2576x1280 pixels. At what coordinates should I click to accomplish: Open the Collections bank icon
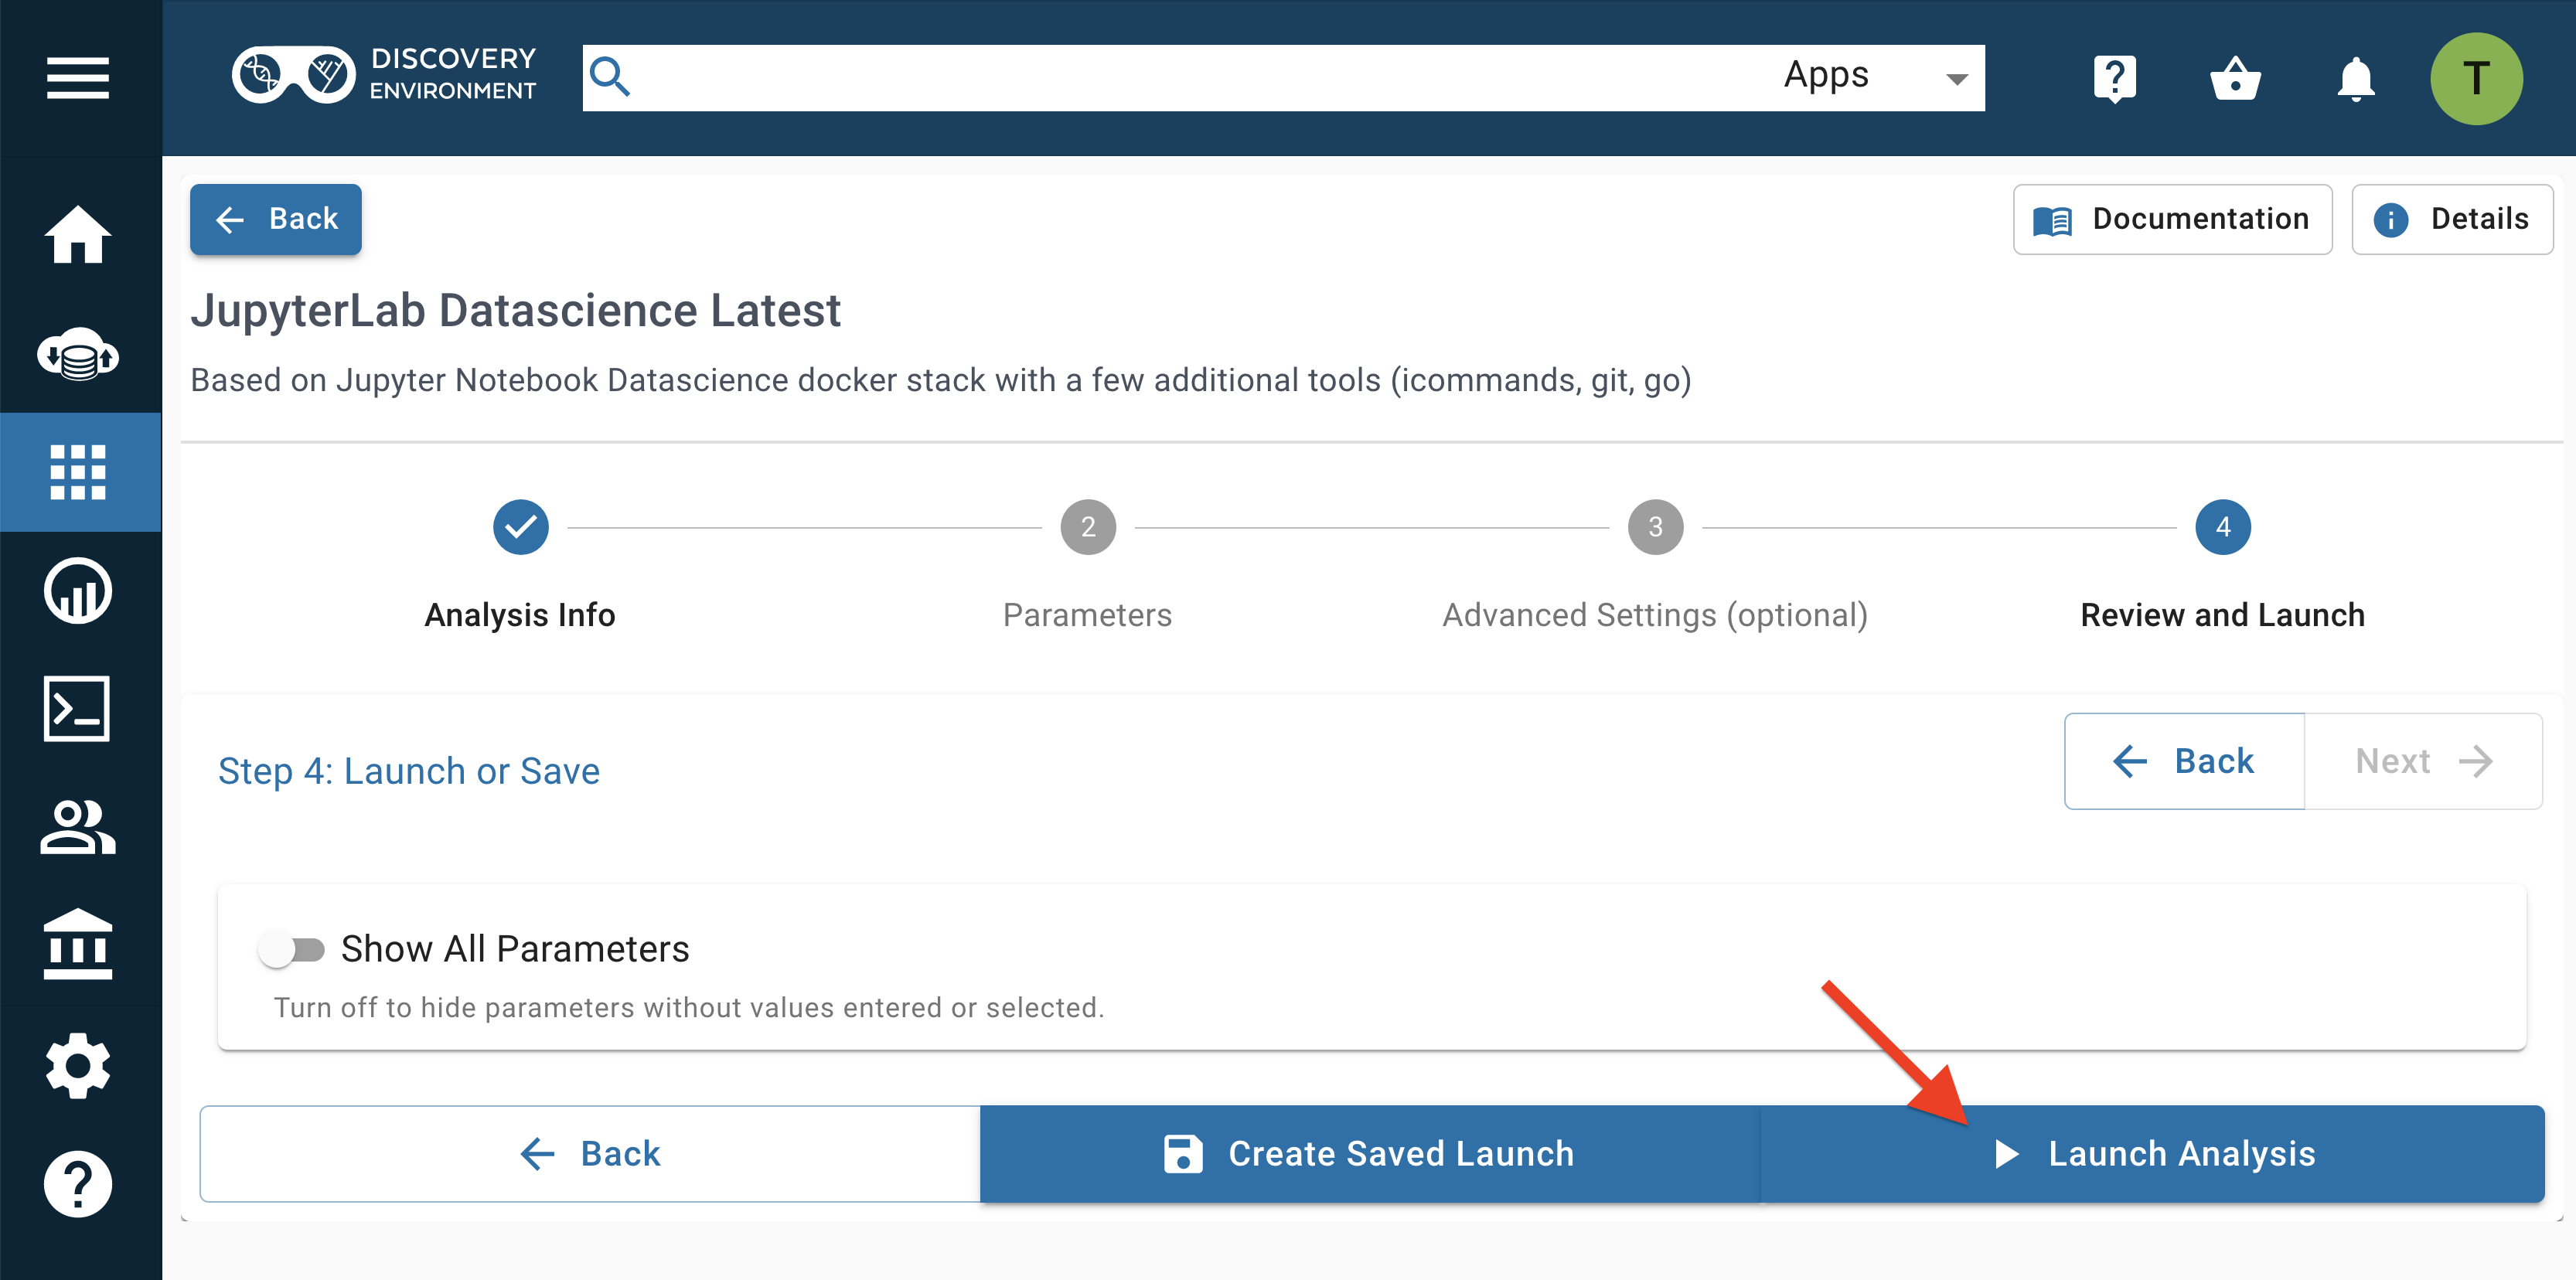(77, 945)
